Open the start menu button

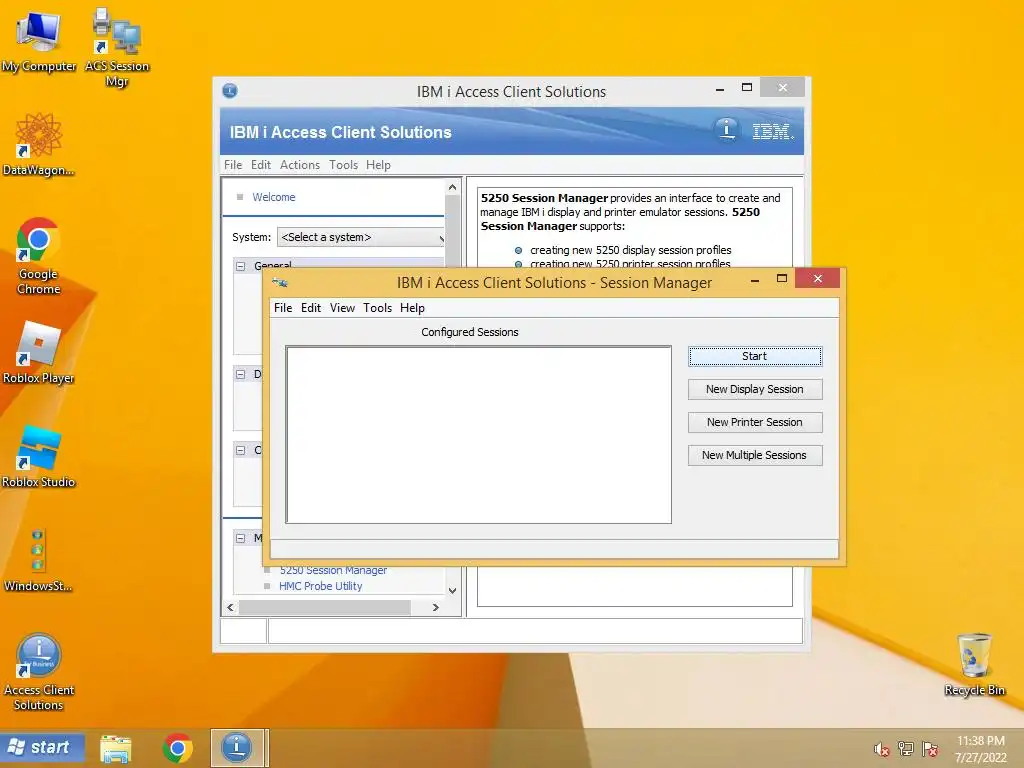(42, 747)
